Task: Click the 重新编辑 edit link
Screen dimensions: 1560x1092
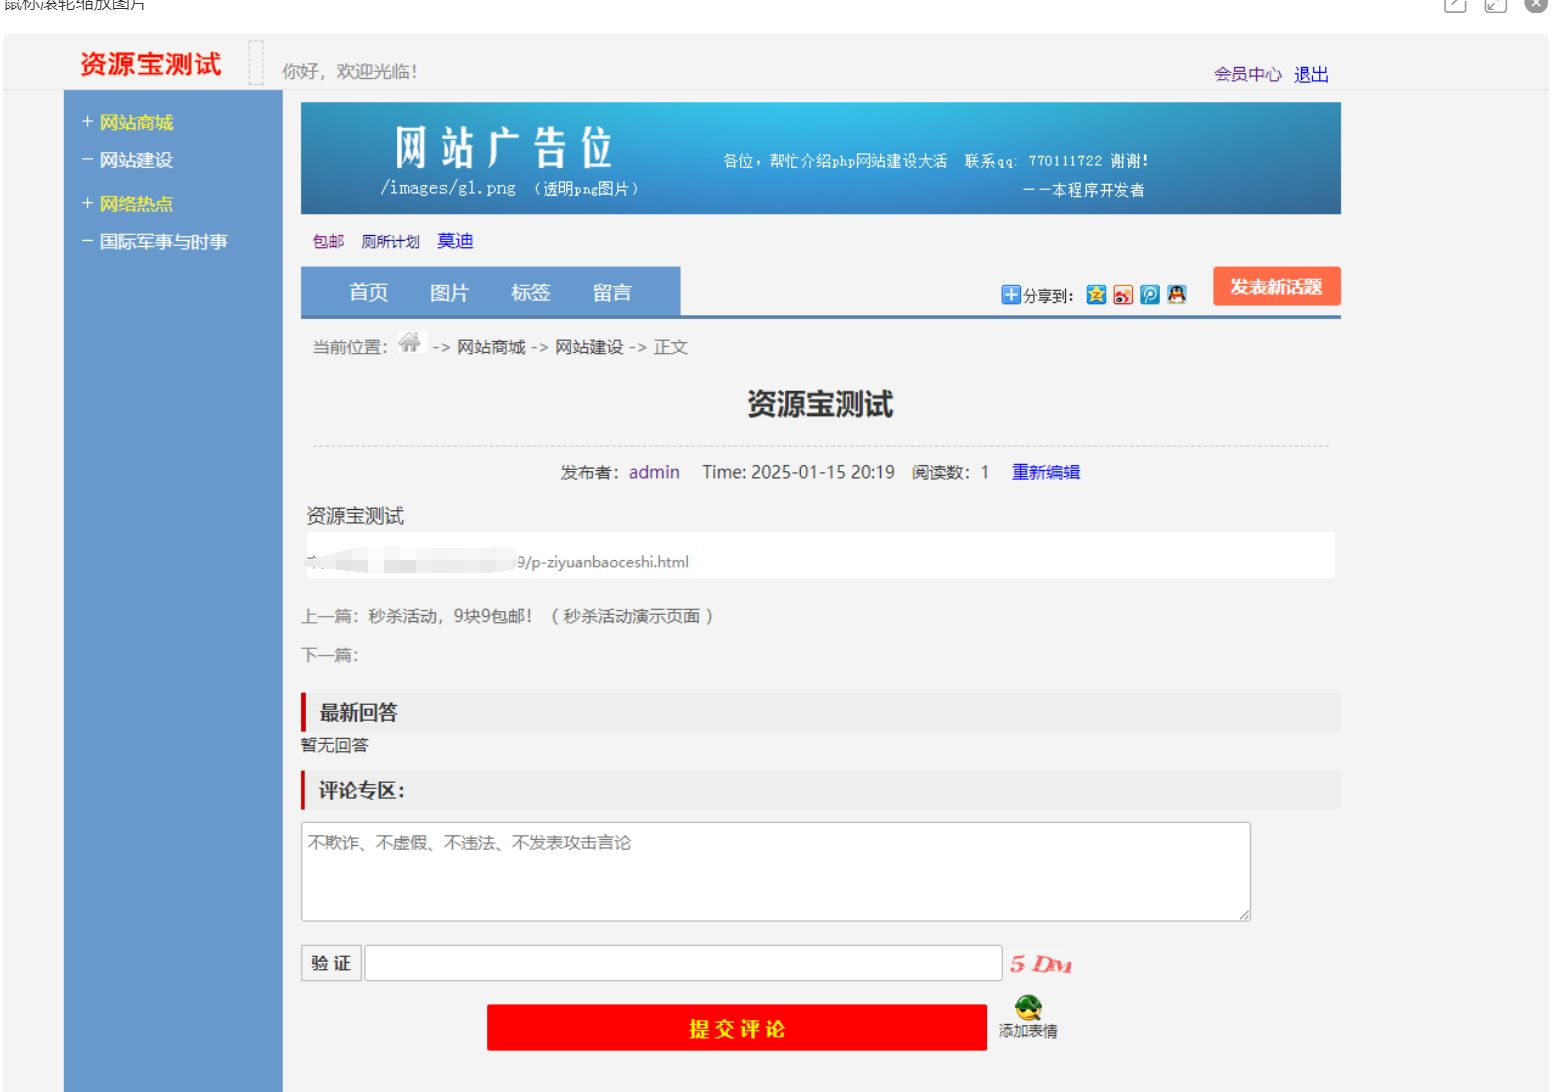Action: pos(1045,472)
